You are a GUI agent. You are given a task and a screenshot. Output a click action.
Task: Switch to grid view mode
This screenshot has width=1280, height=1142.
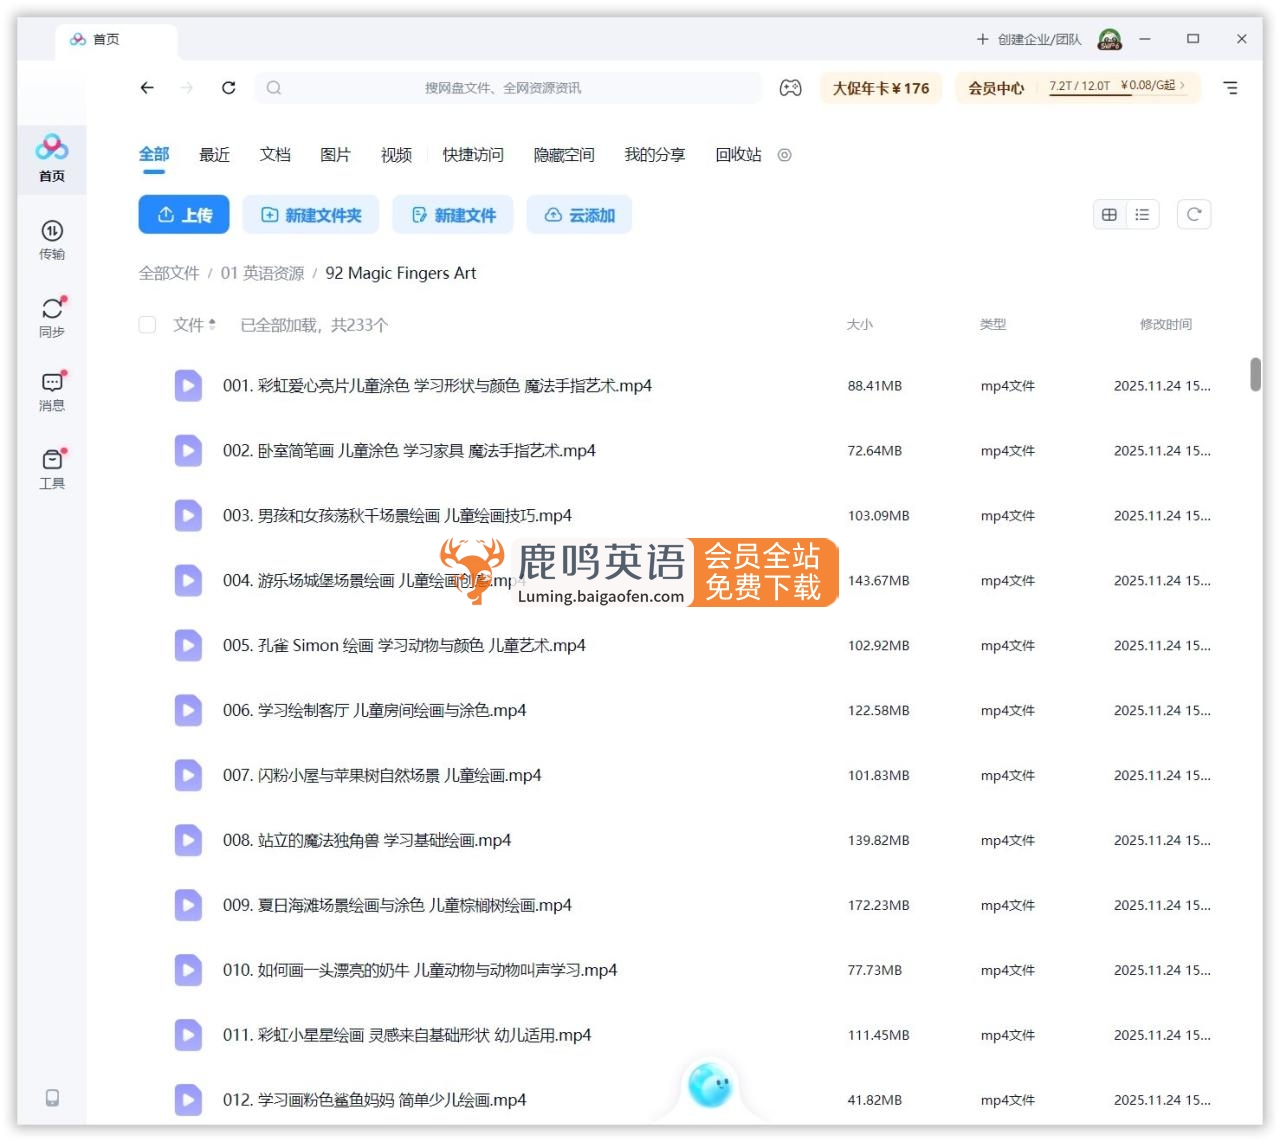[1109, 214]
